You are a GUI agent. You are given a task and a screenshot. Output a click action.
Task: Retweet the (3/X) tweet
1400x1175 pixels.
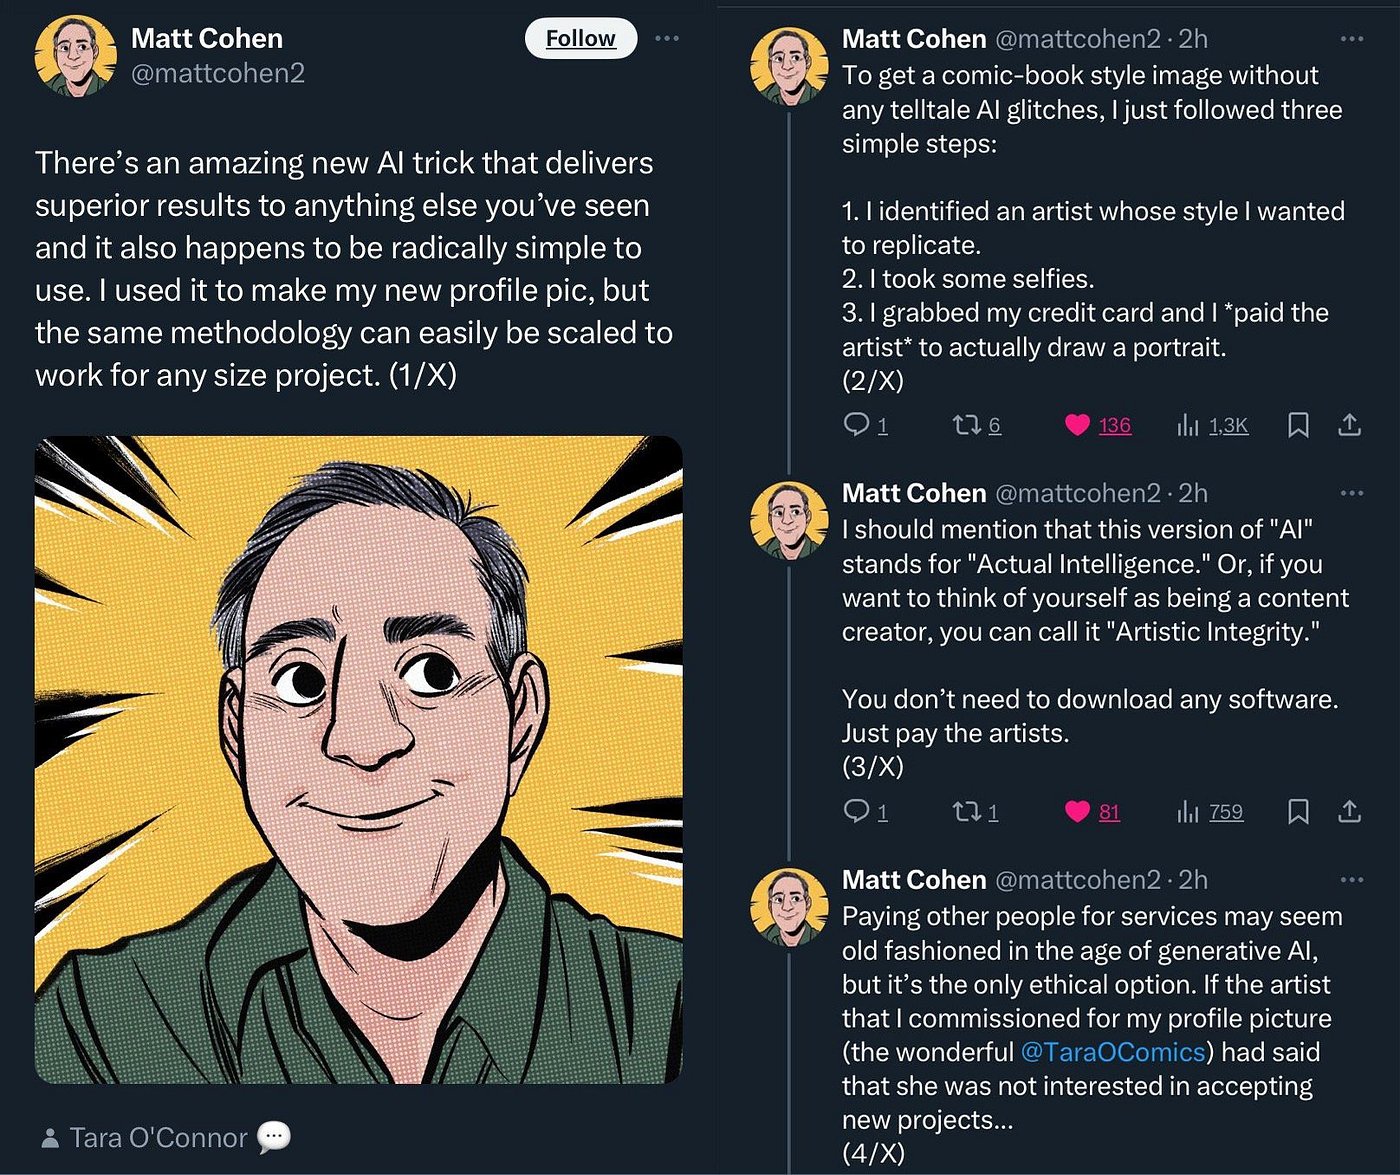(x=966, y=811)
